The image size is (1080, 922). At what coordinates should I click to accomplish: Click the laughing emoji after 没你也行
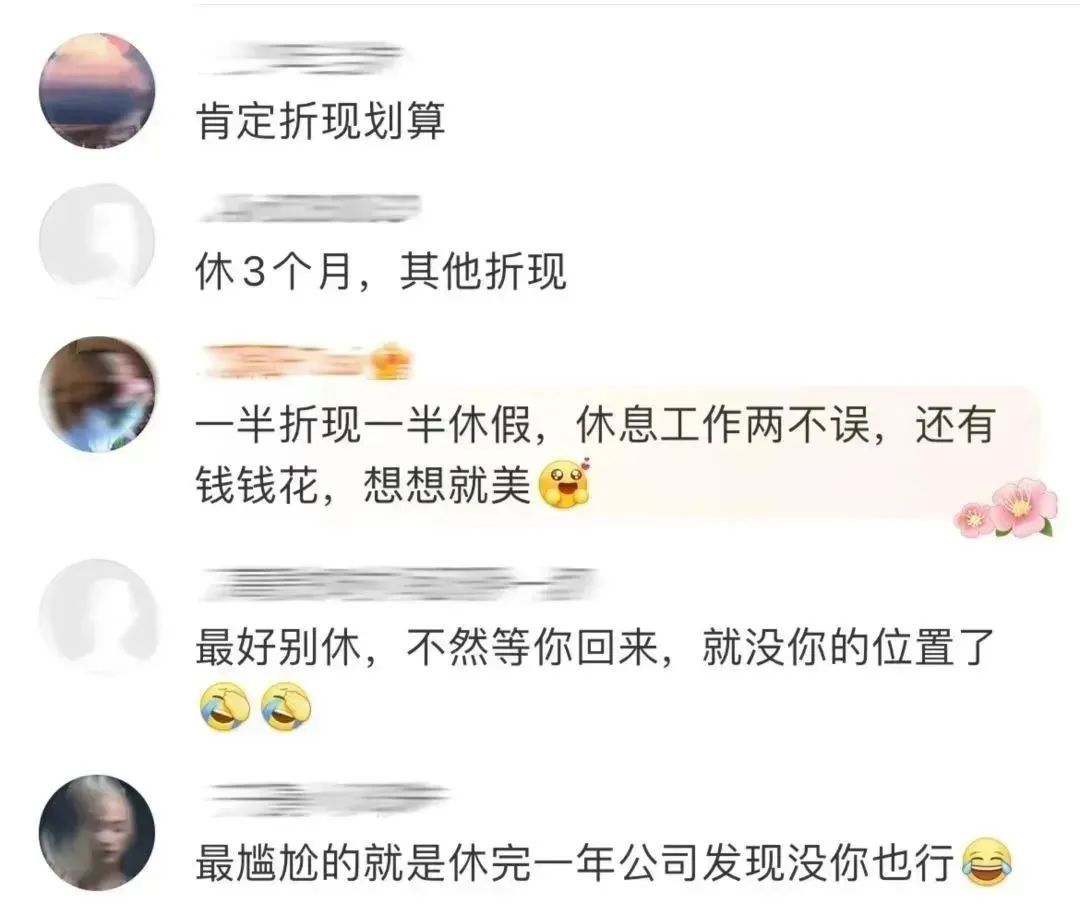(x=986, y=861)
